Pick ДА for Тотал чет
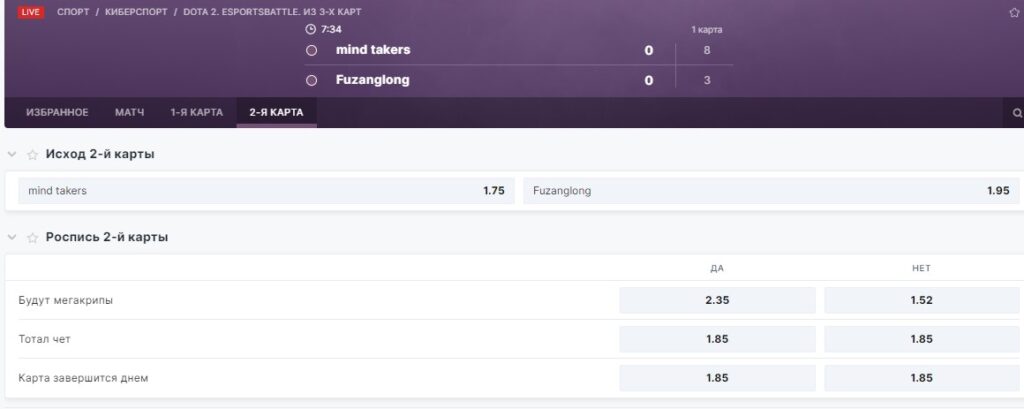1024x409 pixels. [x=717, y=339]
